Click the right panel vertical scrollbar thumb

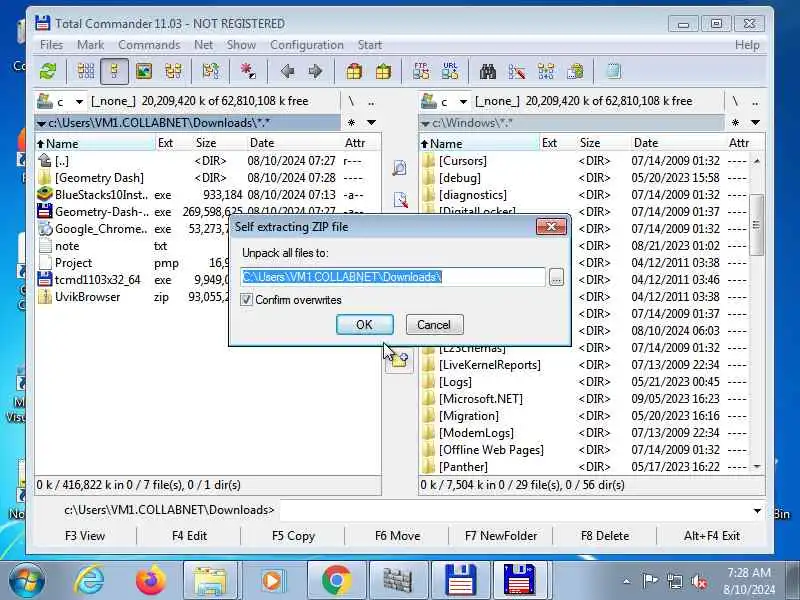(757, 225)
